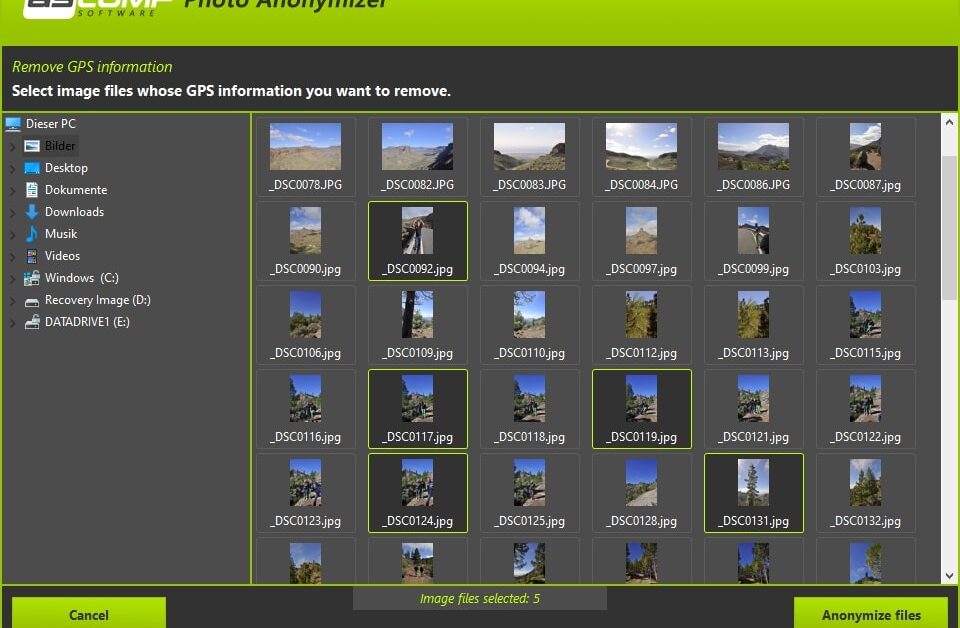Click the DATADRIVE1 (E:) drive icon
This screenshot has width=960, height=628.
point(32,321)
